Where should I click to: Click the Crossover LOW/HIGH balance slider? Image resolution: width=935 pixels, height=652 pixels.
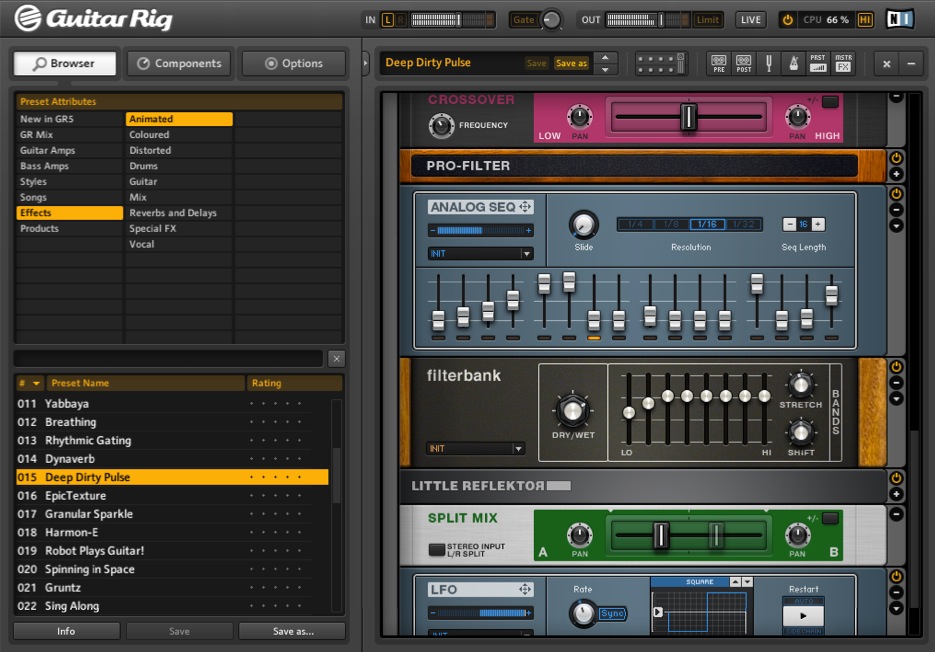[x=688, y=116]
